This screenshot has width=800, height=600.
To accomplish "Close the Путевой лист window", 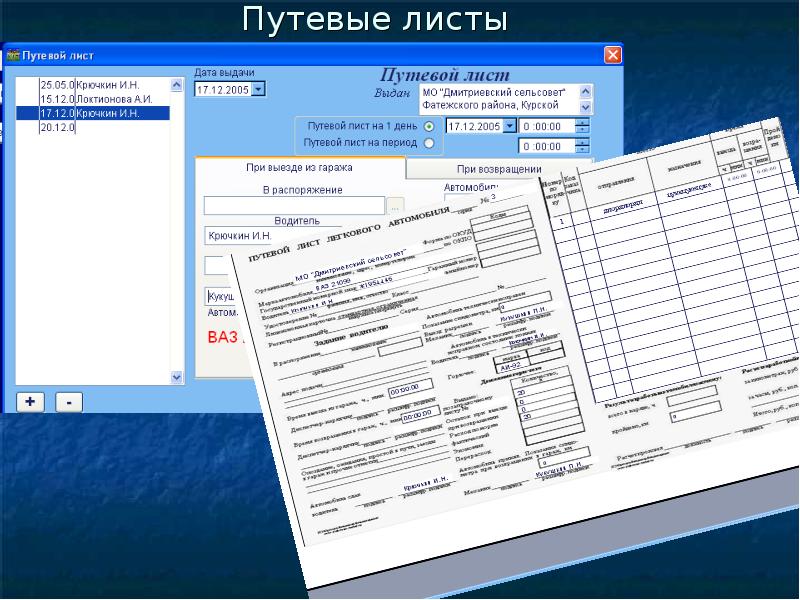I will pyautogui.click(x=613, y=55).
